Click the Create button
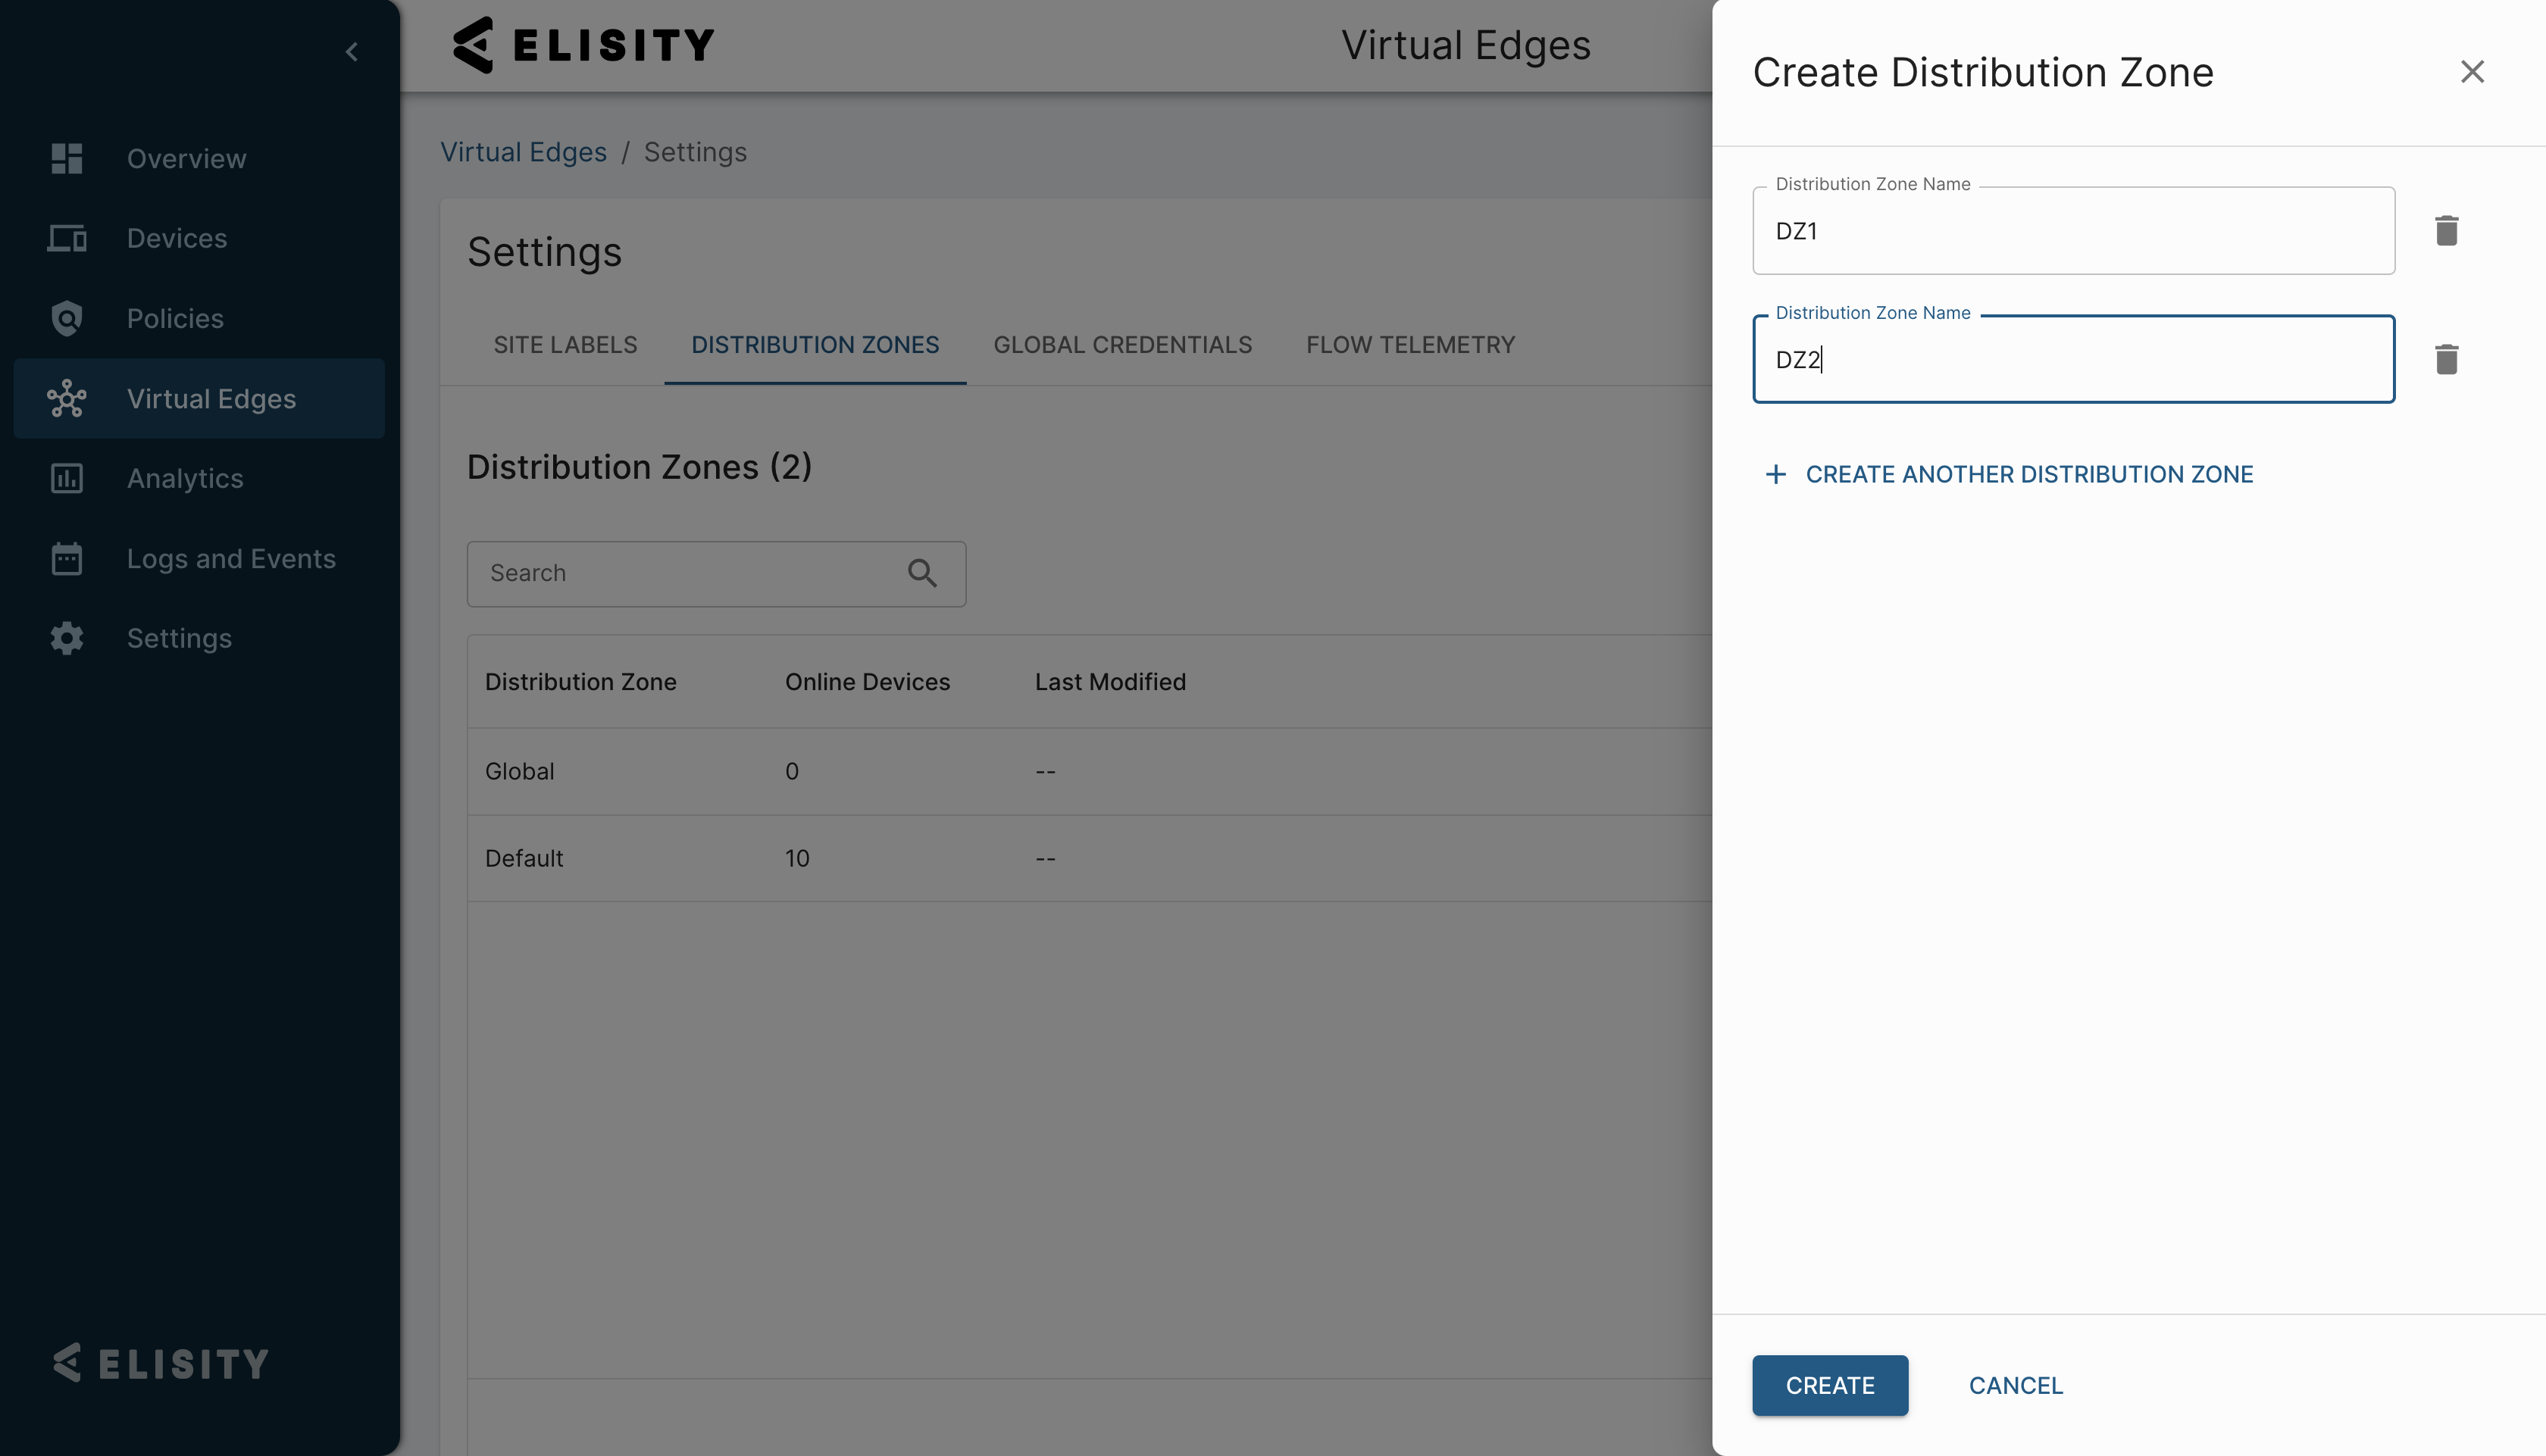2546x1456 pixels. pyautogui.click(x=1830, y=1386)
